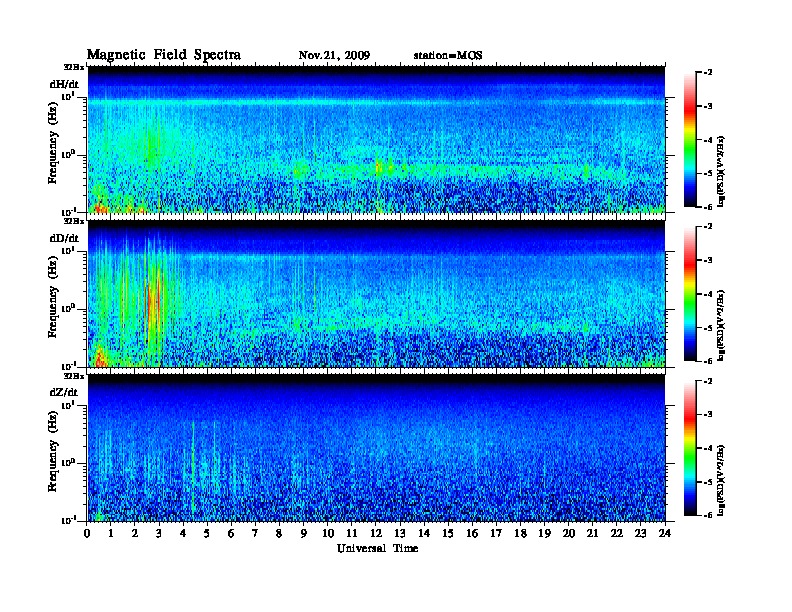
Task: Click hour tick label "21" on time axis
Action: pyautogui.click(x=592, y=533)
